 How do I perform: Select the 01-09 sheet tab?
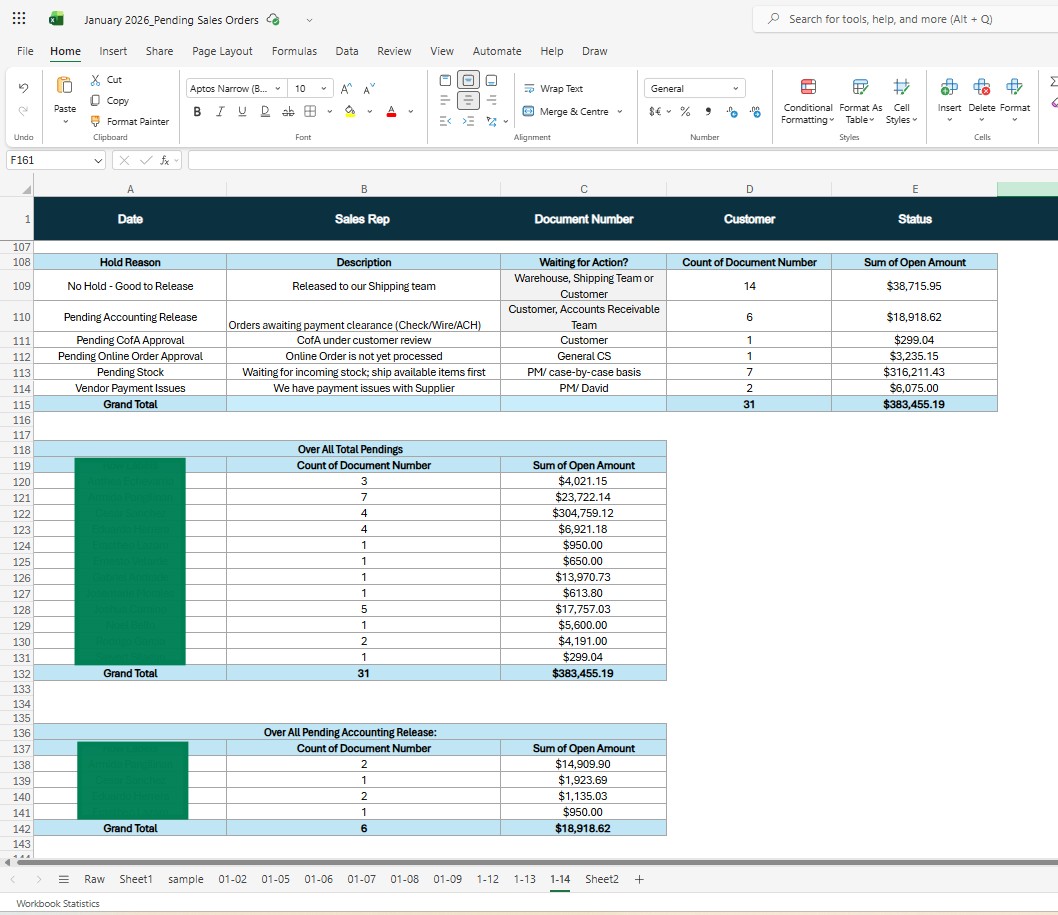pyautogui.click(x=447, y=879)
